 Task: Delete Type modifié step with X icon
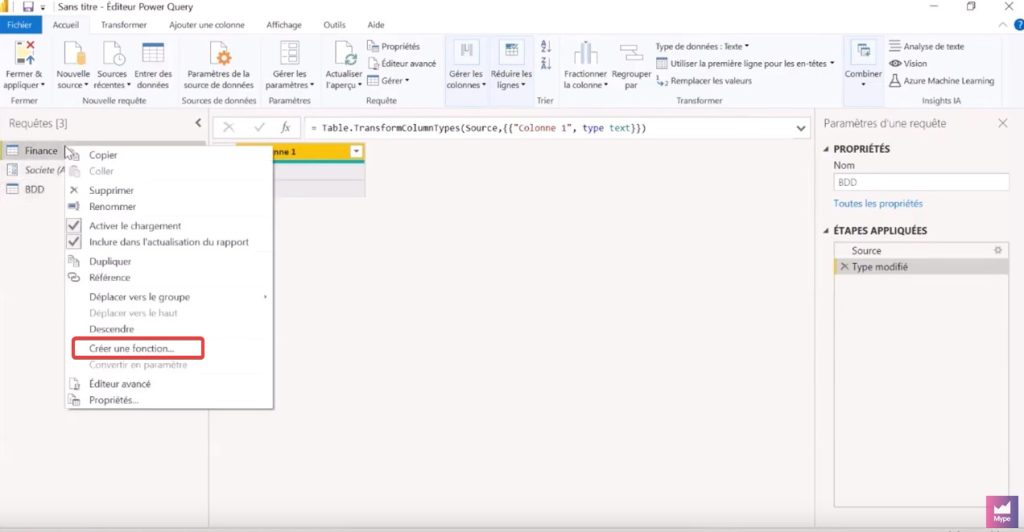pos(844,266)
